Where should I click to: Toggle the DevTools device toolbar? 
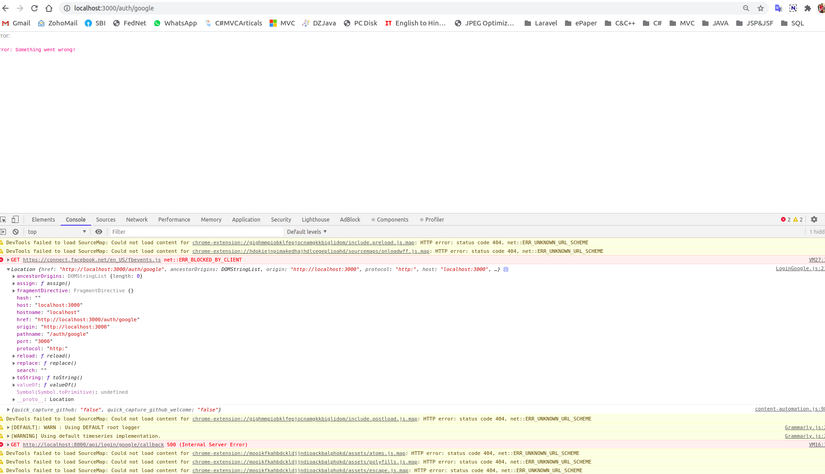coord(15,219)
